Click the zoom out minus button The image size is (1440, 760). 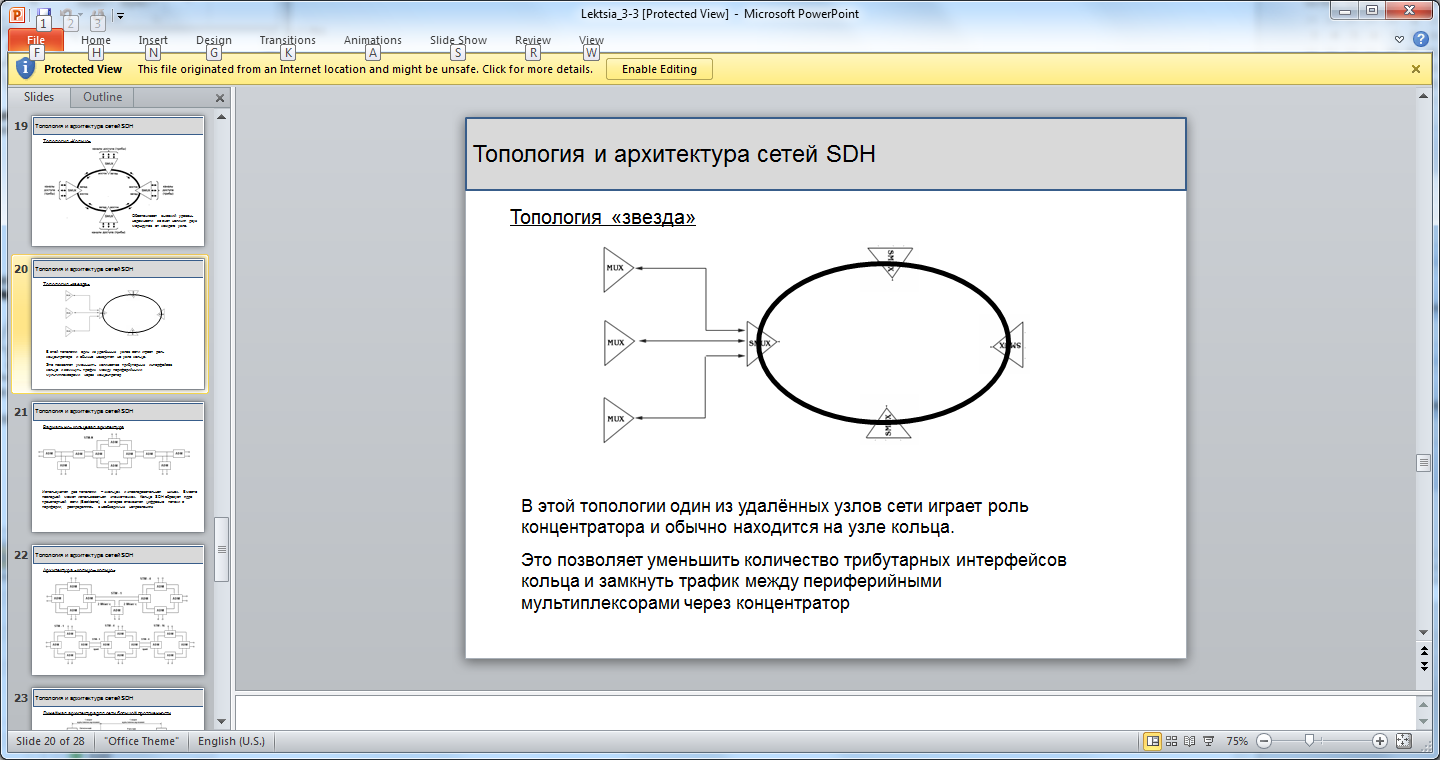tap(1264, 741)
